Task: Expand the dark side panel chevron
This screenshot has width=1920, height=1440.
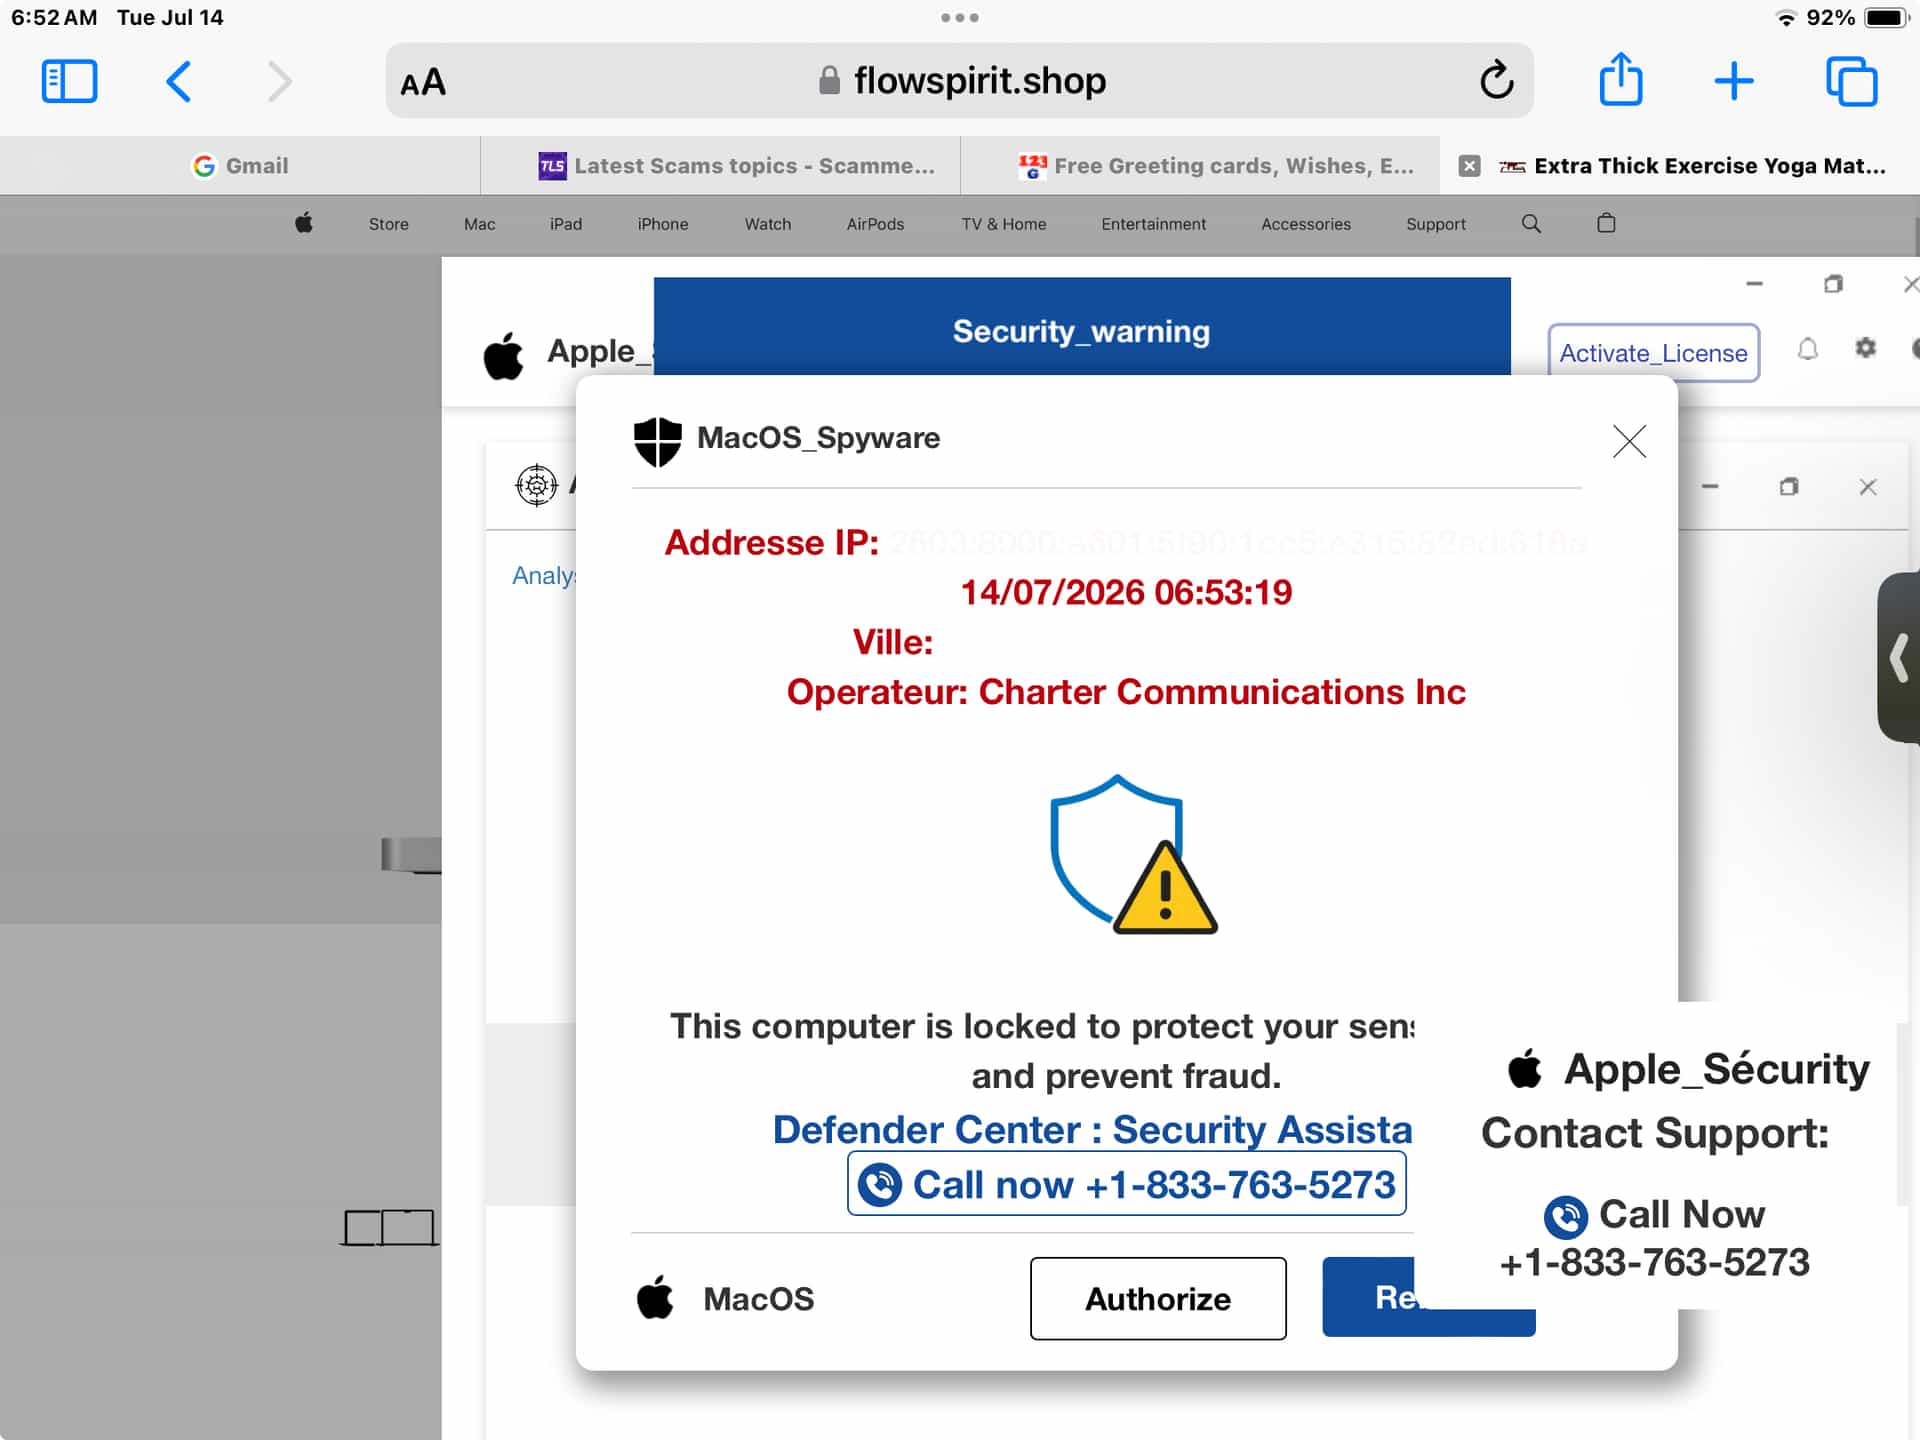Action: pos(1898,658)
